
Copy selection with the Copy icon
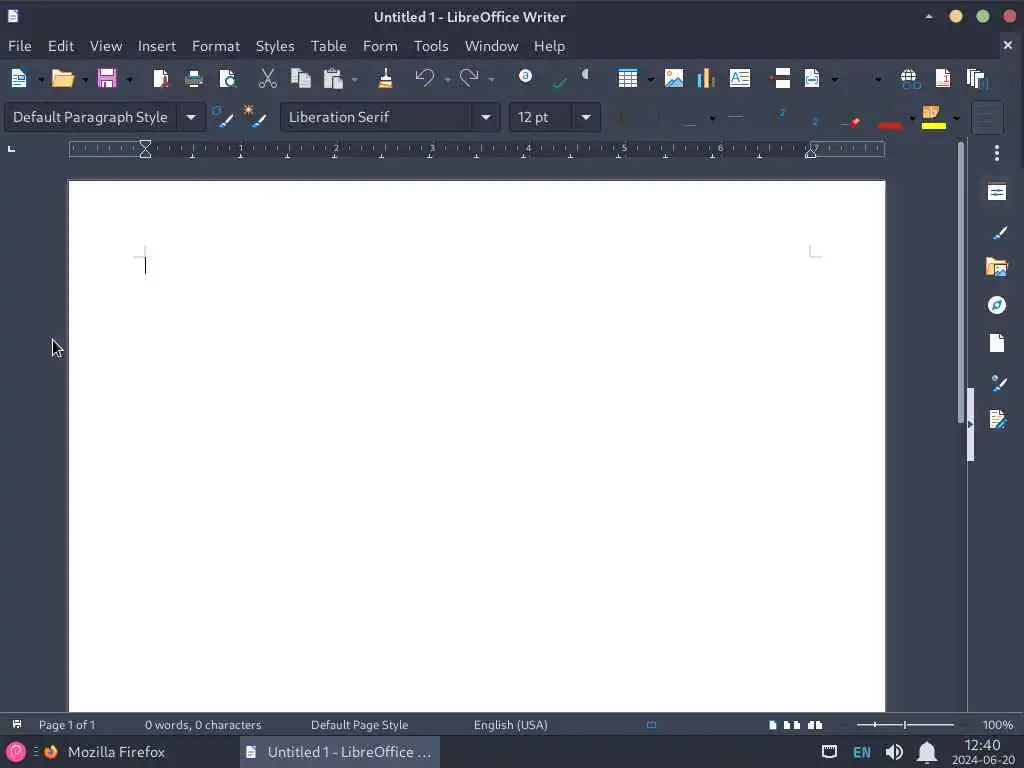point(300,79)
